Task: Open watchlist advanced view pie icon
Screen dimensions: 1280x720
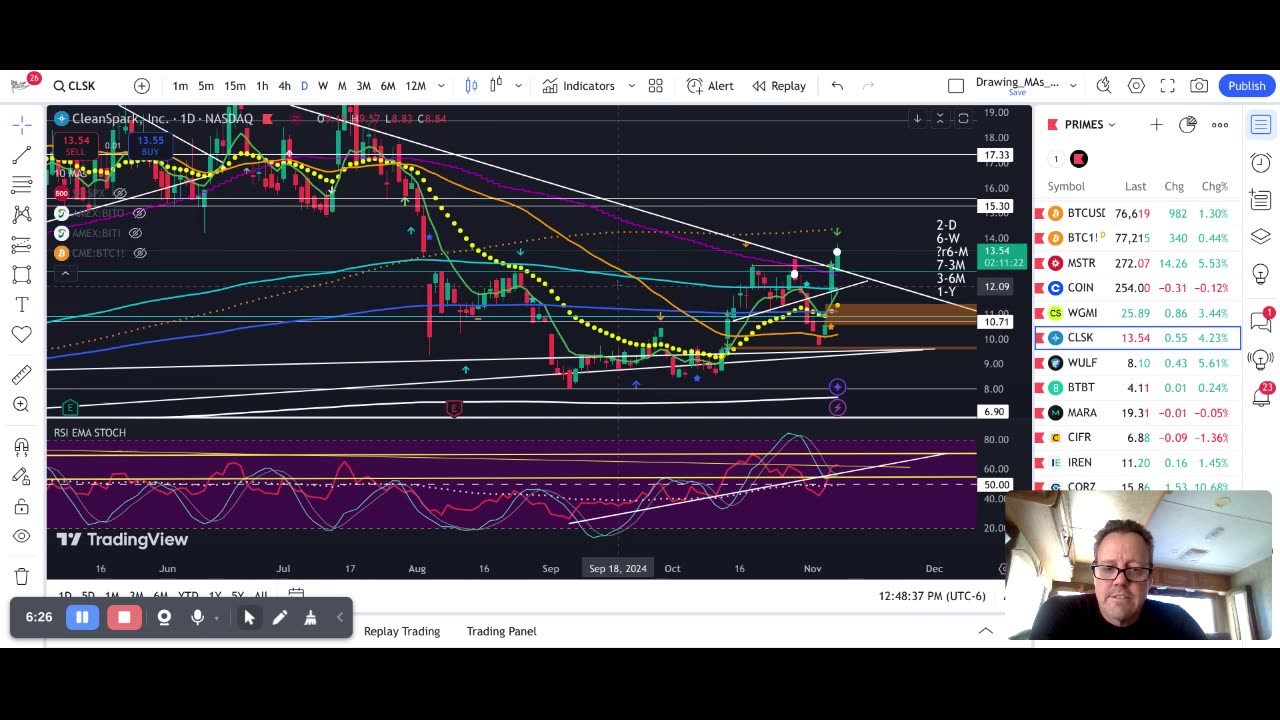Action: coord(1188,124)
